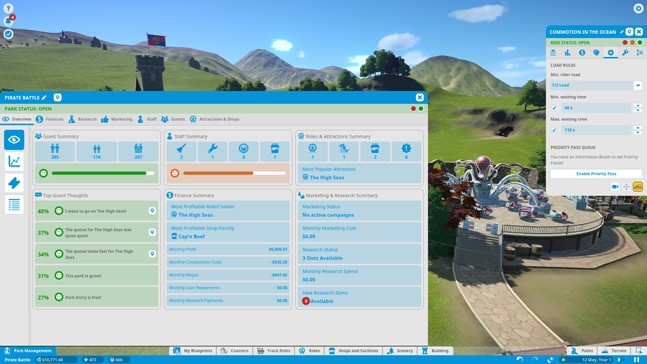
Task: Toggle the Max. waiting time checkbox
Action: (x=554, y=130)
